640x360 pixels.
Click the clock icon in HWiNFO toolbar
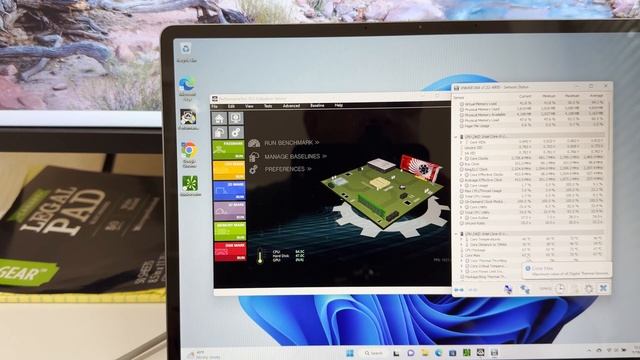coord(560,289)
